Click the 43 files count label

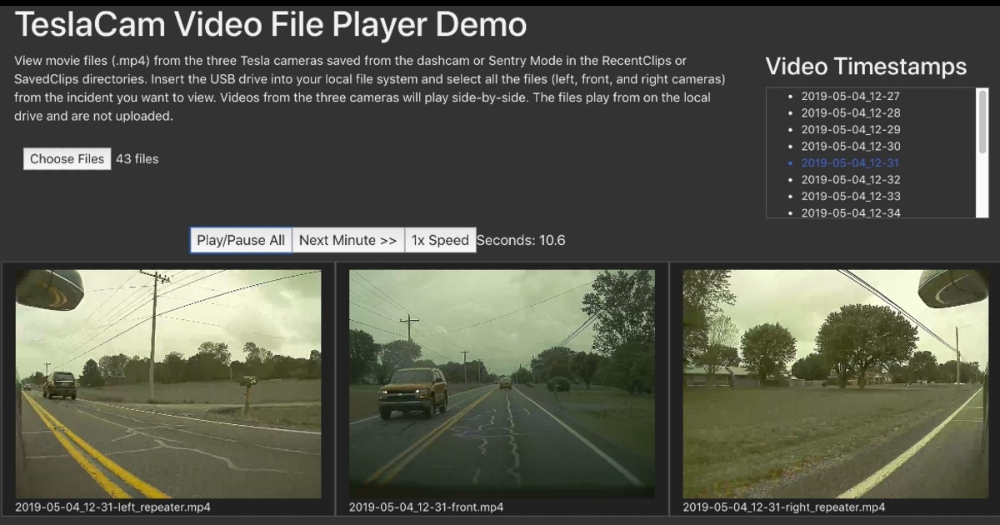point(137,159)
